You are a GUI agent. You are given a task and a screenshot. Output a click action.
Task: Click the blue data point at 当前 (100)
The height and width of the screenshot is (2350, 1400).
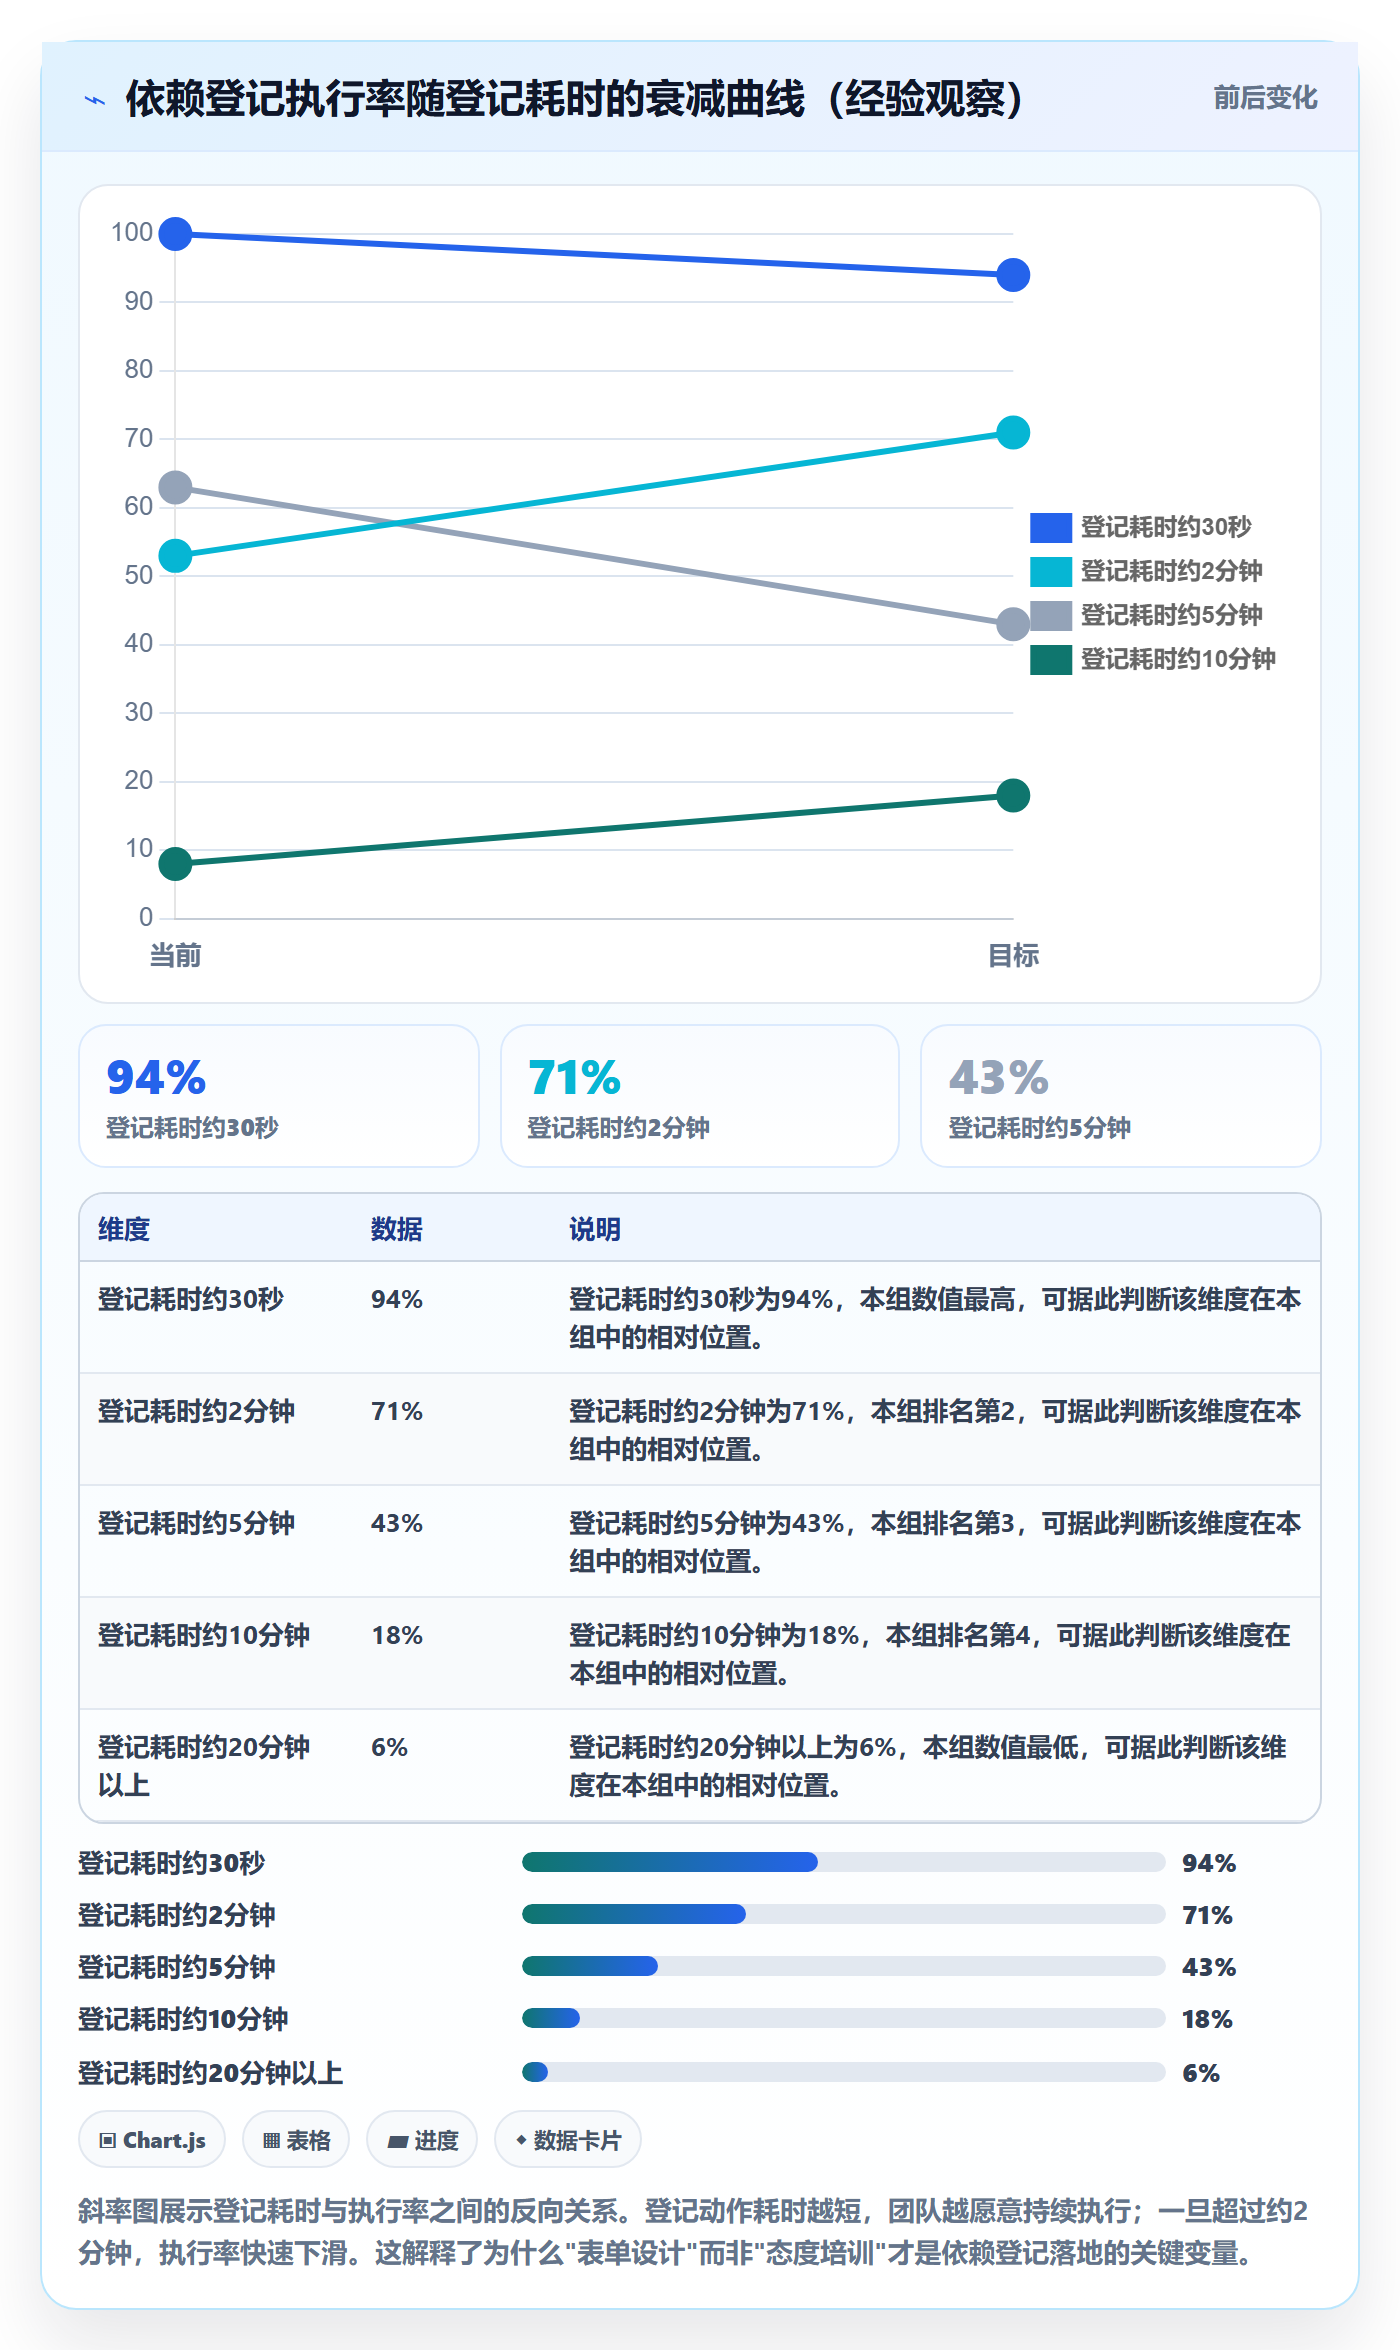coord(175,234)
